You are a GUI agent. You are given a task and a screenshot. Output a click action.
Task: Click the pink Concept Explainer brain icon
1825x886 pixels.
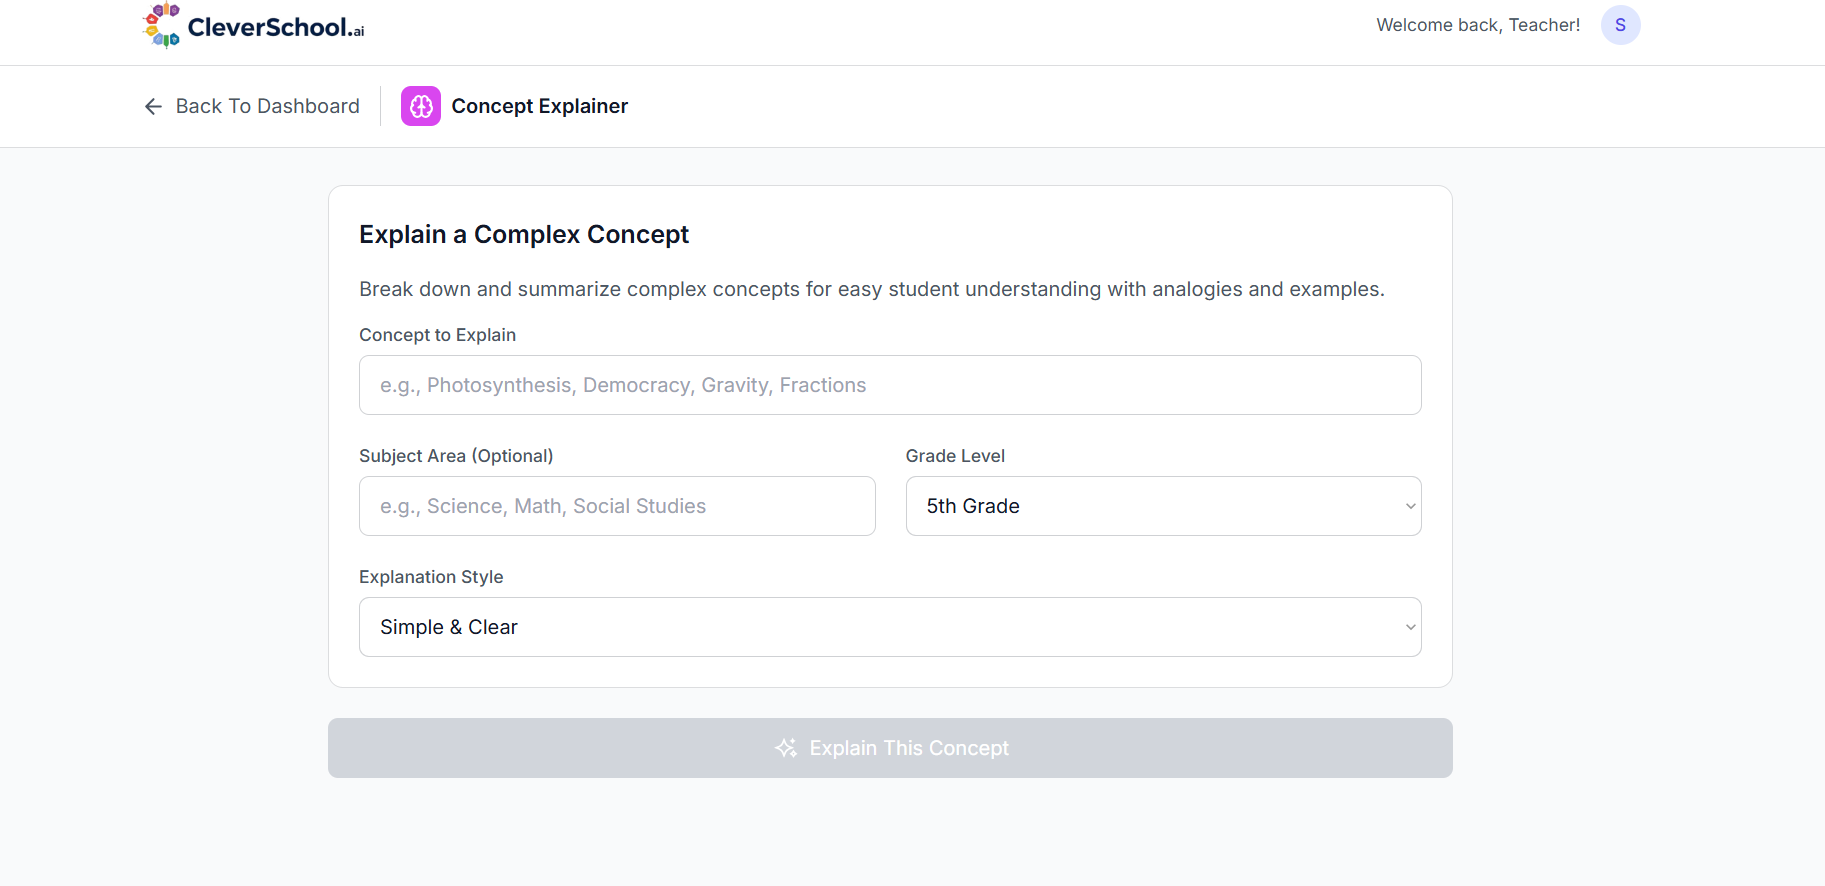coord(421,106)
